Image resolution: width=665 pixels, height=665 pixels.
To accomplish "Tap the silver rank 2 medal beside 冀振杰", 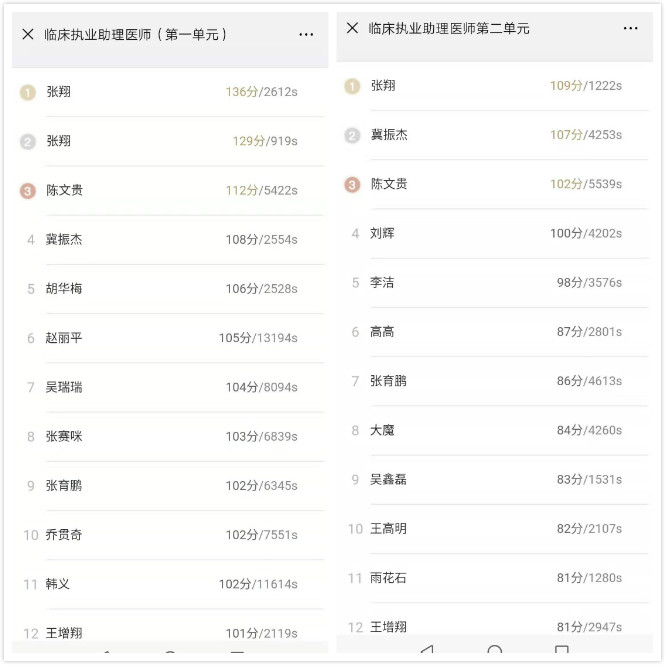I will [x=352, y=135].
